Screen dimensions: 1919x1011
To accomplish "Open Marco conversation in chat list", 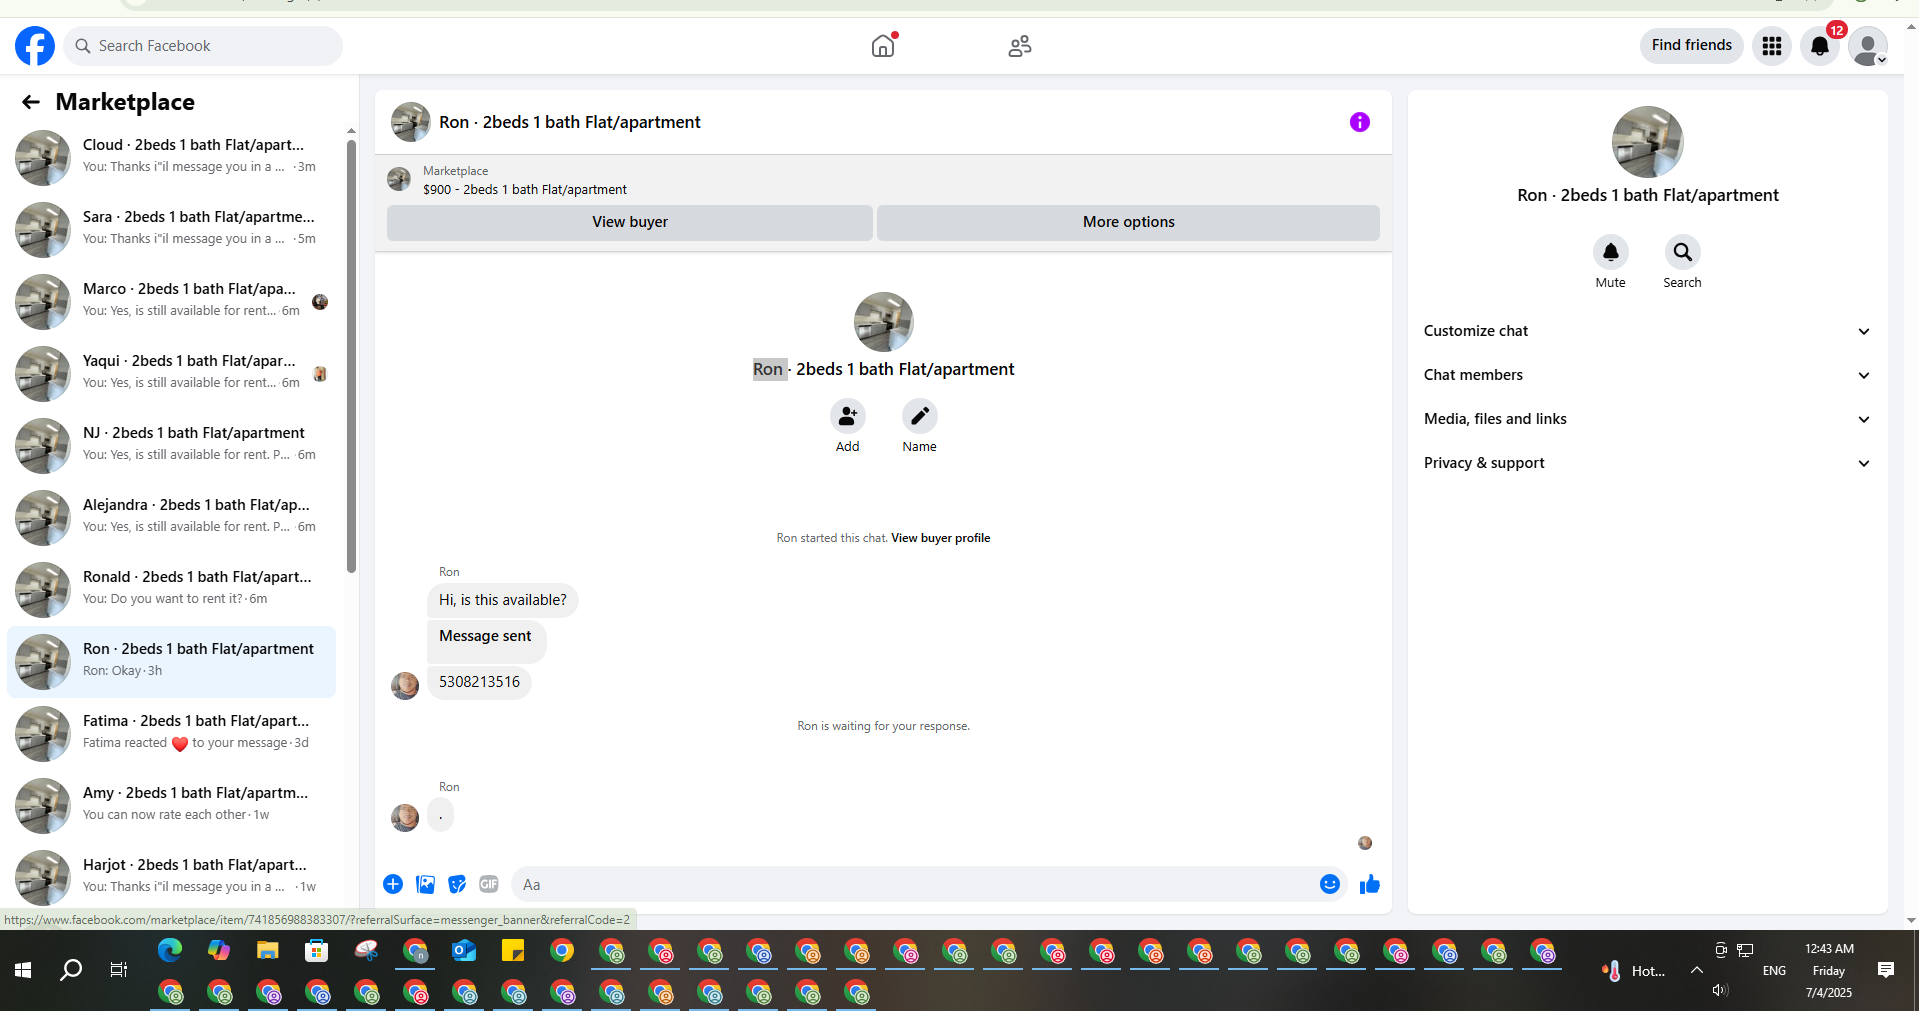I will tap(171, 301).
